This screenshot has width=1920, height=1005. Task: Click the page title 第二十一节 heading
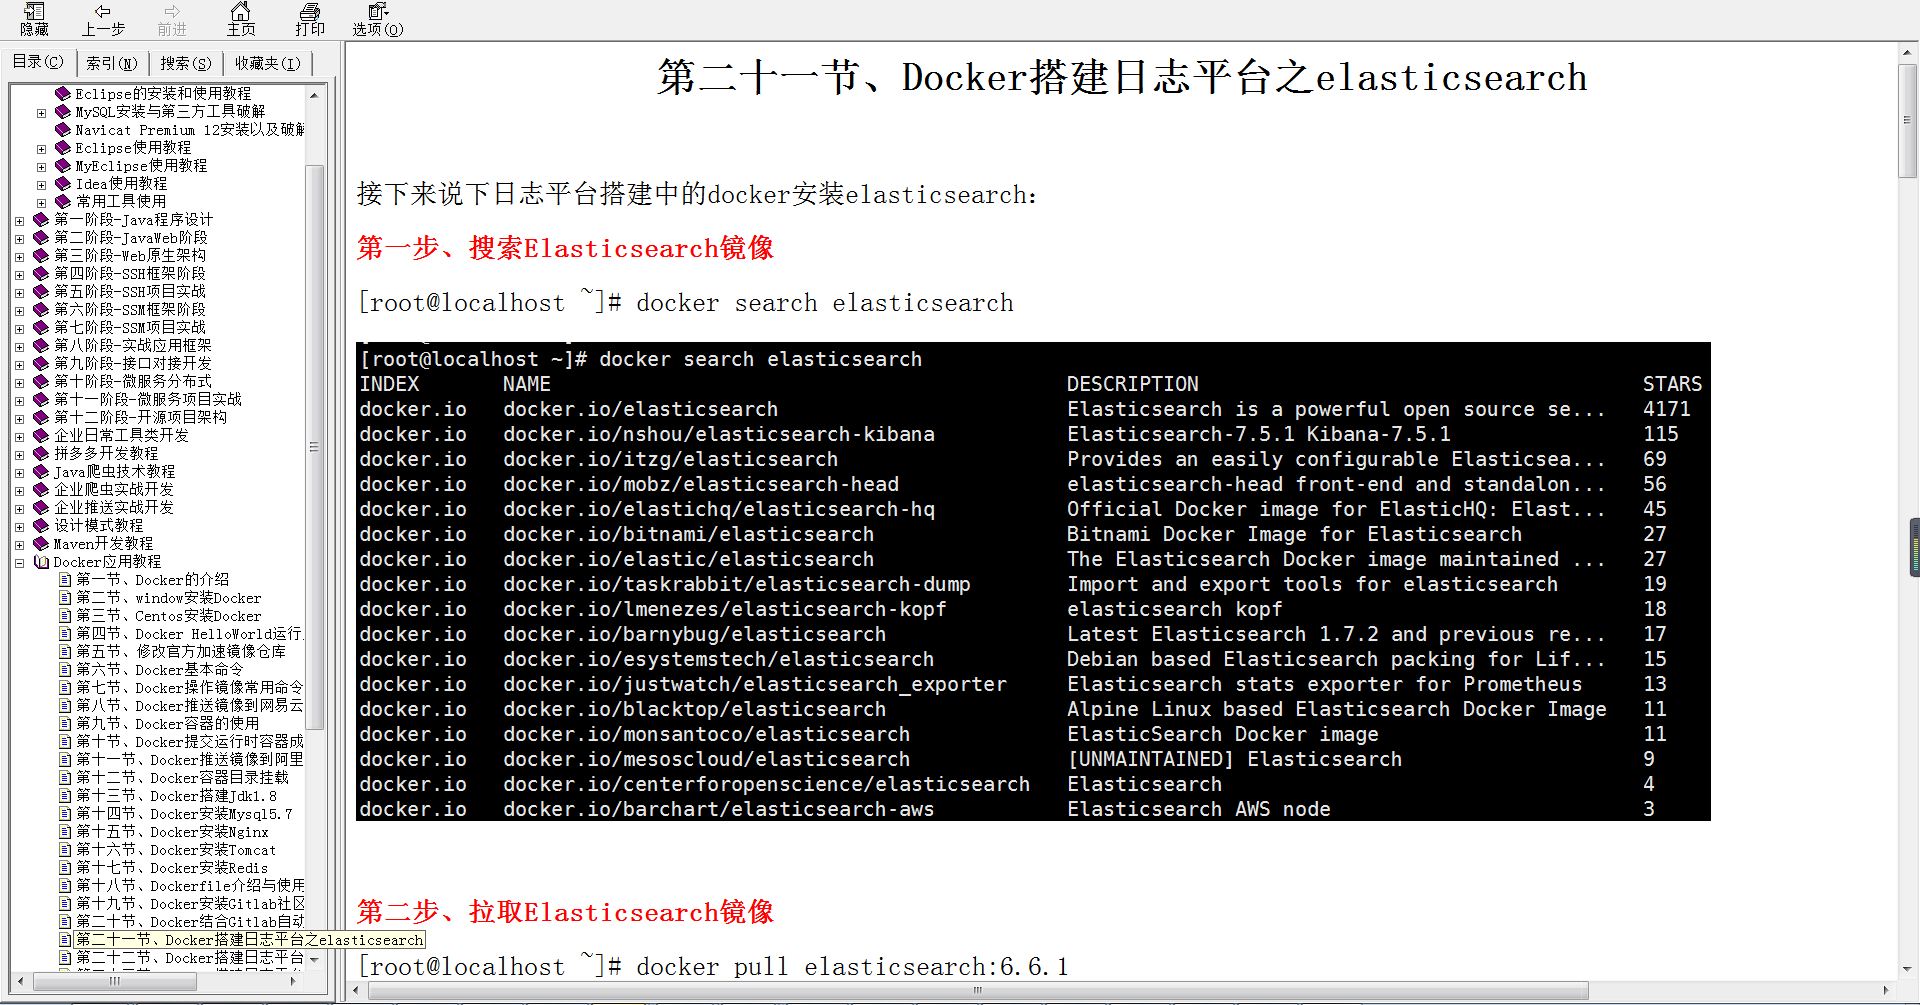(1122, 78)
